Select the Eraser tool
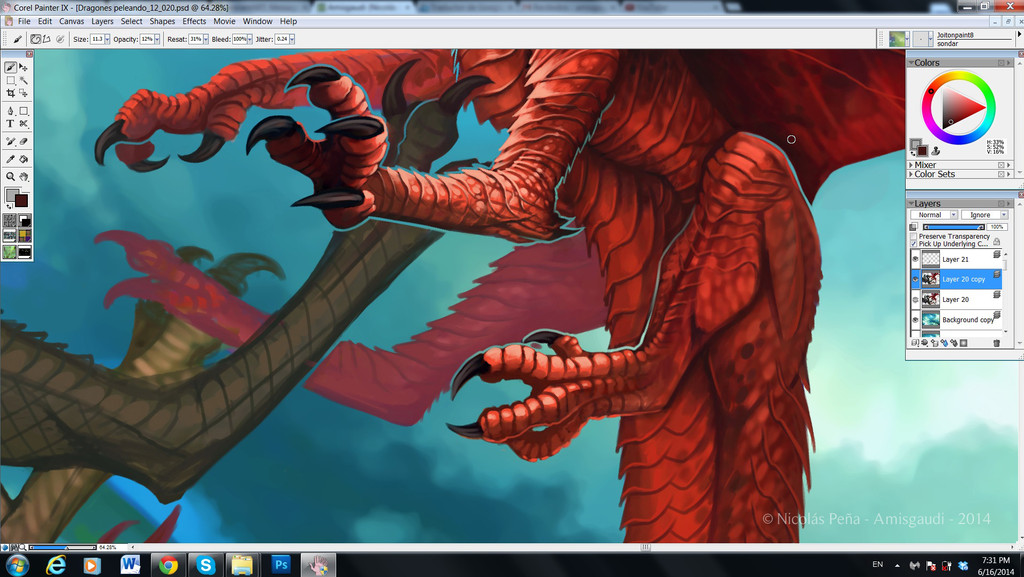 [x=24, y=141]
